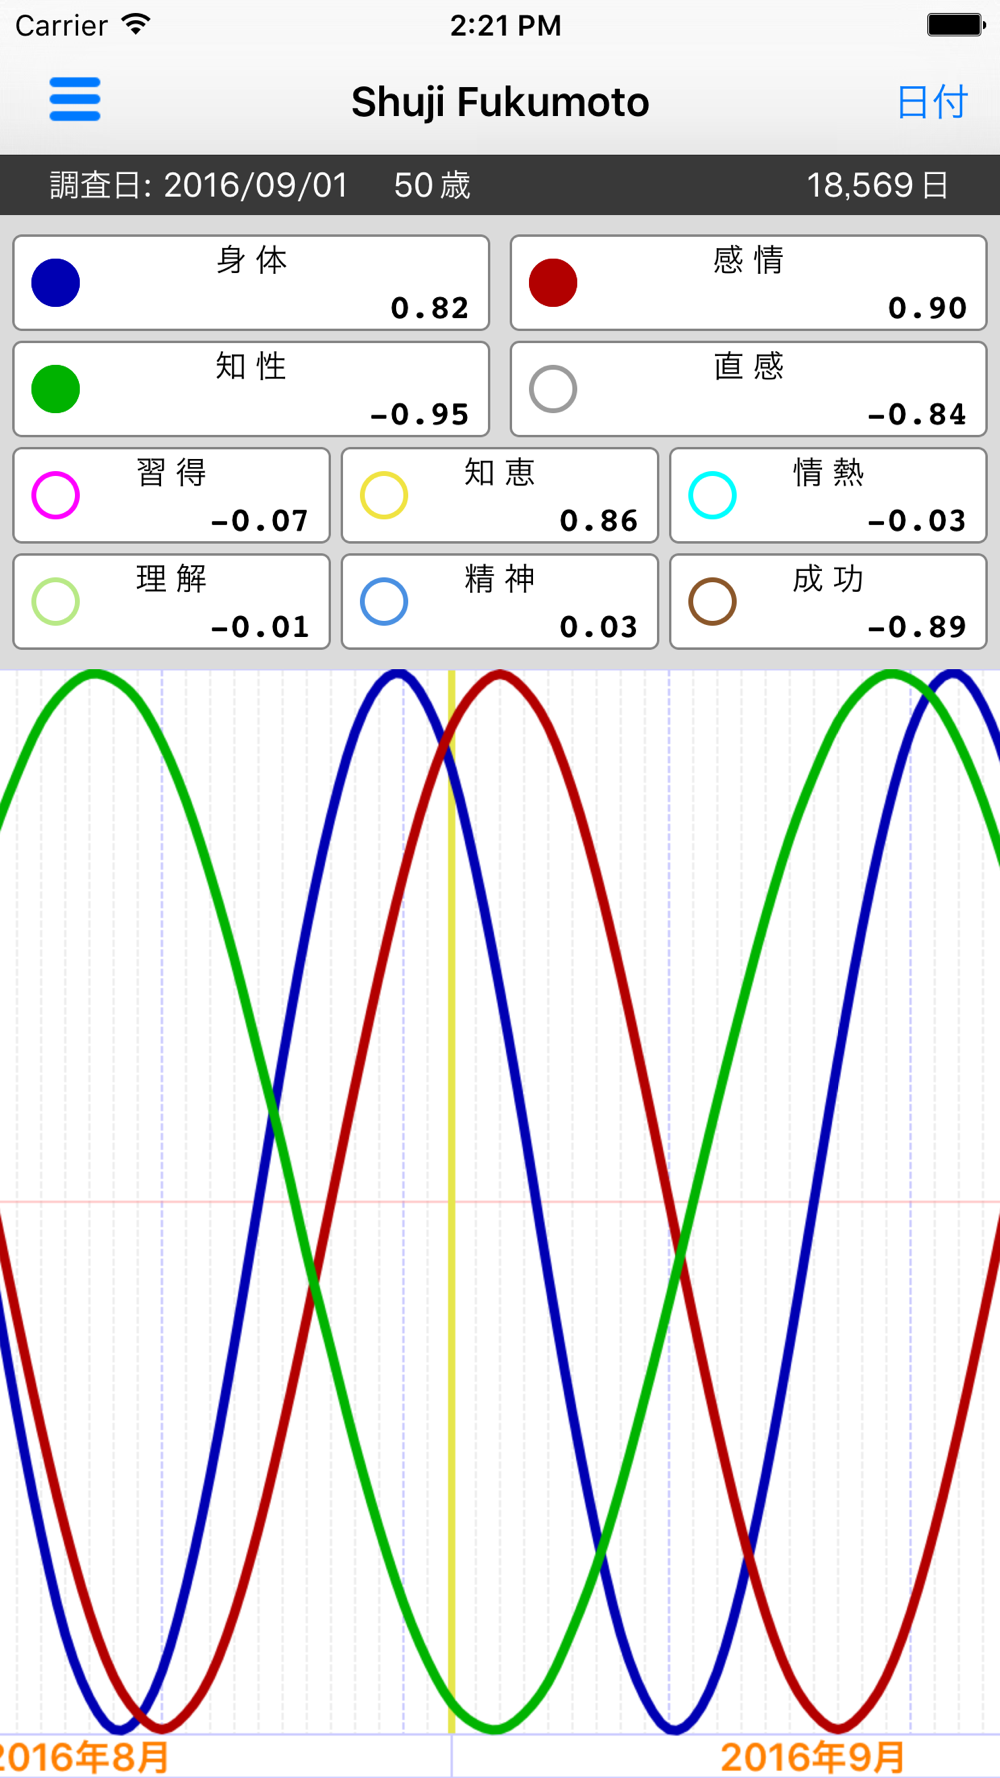Tap the 50 歳 age label
This screenshot has width=1000, height=1778.
coord(432,185)
